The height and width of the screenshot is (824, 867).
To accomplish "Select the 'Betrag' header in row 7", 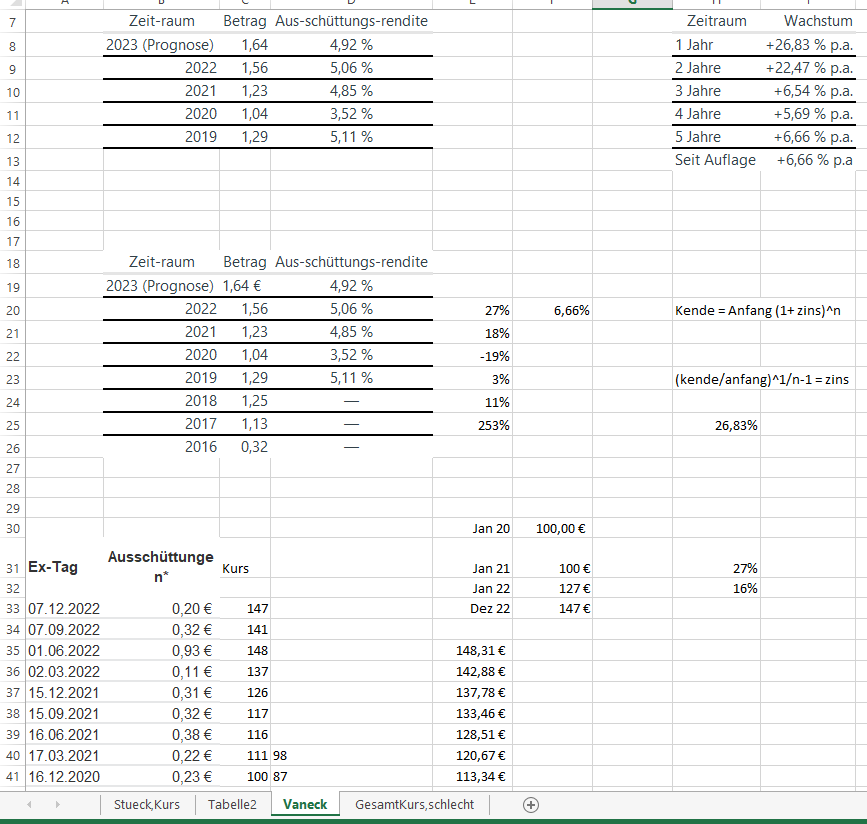I will (x=245, y=21).
